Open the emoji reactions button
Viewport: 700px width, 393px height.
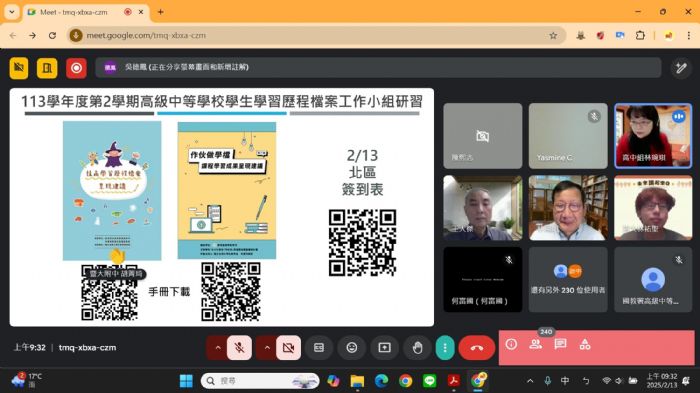tap(352, 347)
